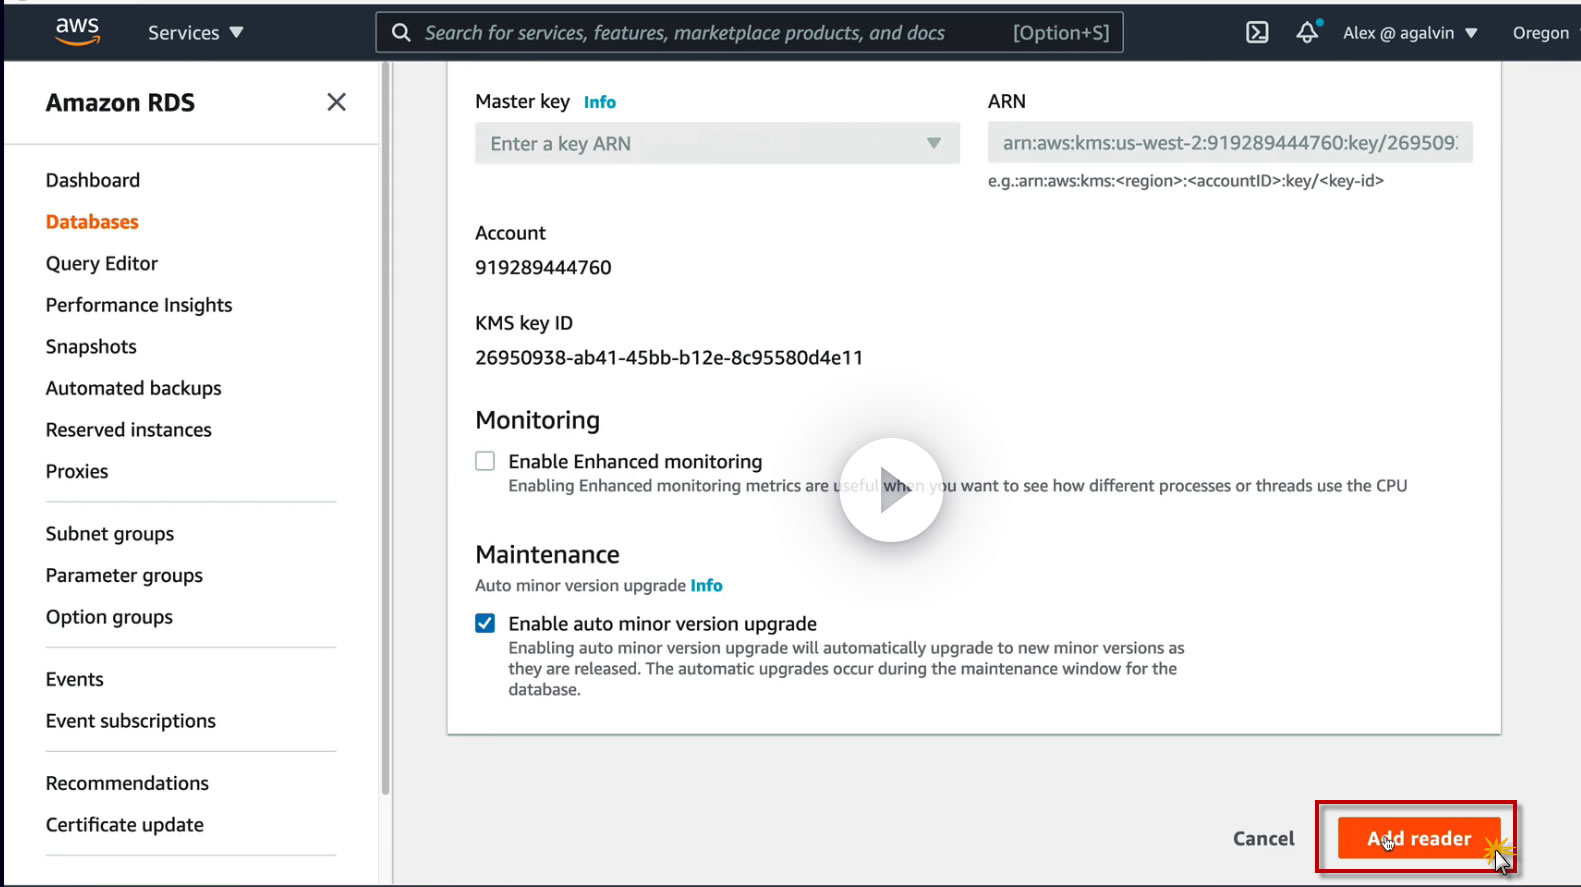Expand the Alex @ agalvin account menu
The image size is (1581, 887).
click(1410, 32)
